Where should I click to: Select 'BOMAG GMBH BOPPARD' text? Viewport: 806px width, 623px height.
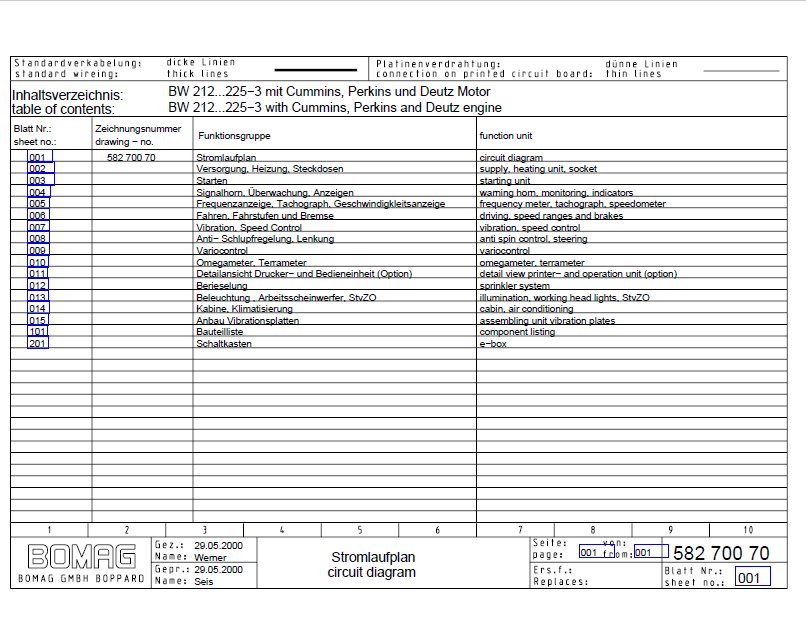[x=81, y=578]
